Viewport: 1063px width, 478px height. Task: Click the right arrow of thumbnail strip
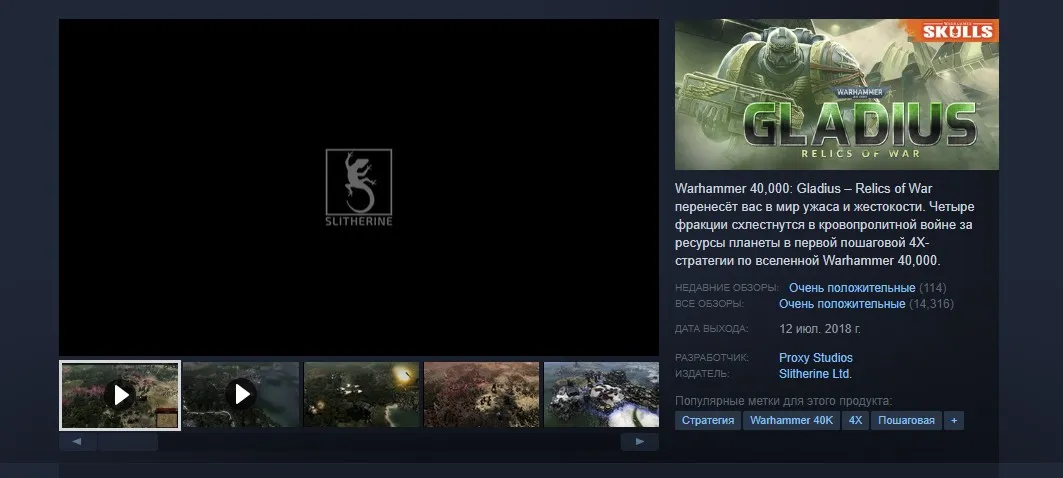point(639,442)
